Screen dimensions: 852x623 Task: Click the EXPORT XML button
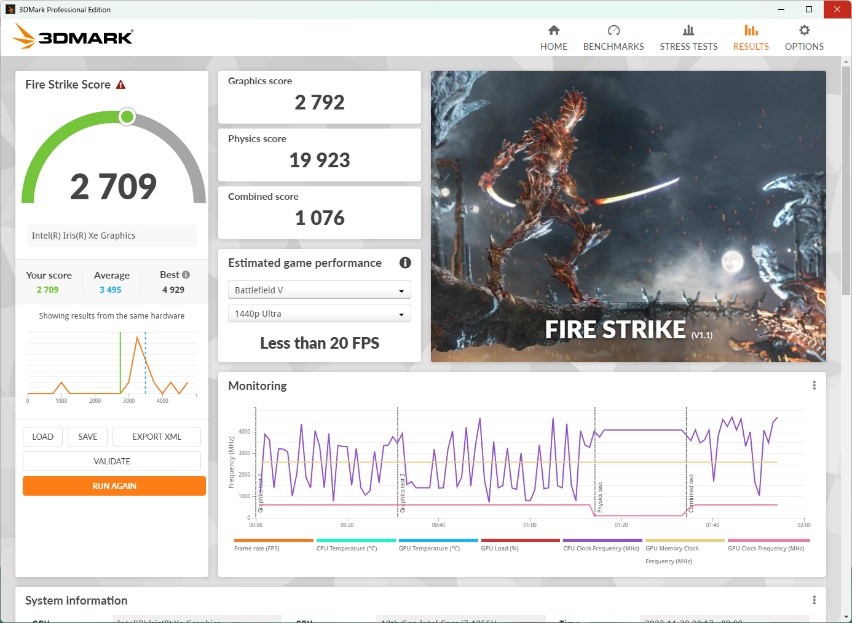coord(156,437)
